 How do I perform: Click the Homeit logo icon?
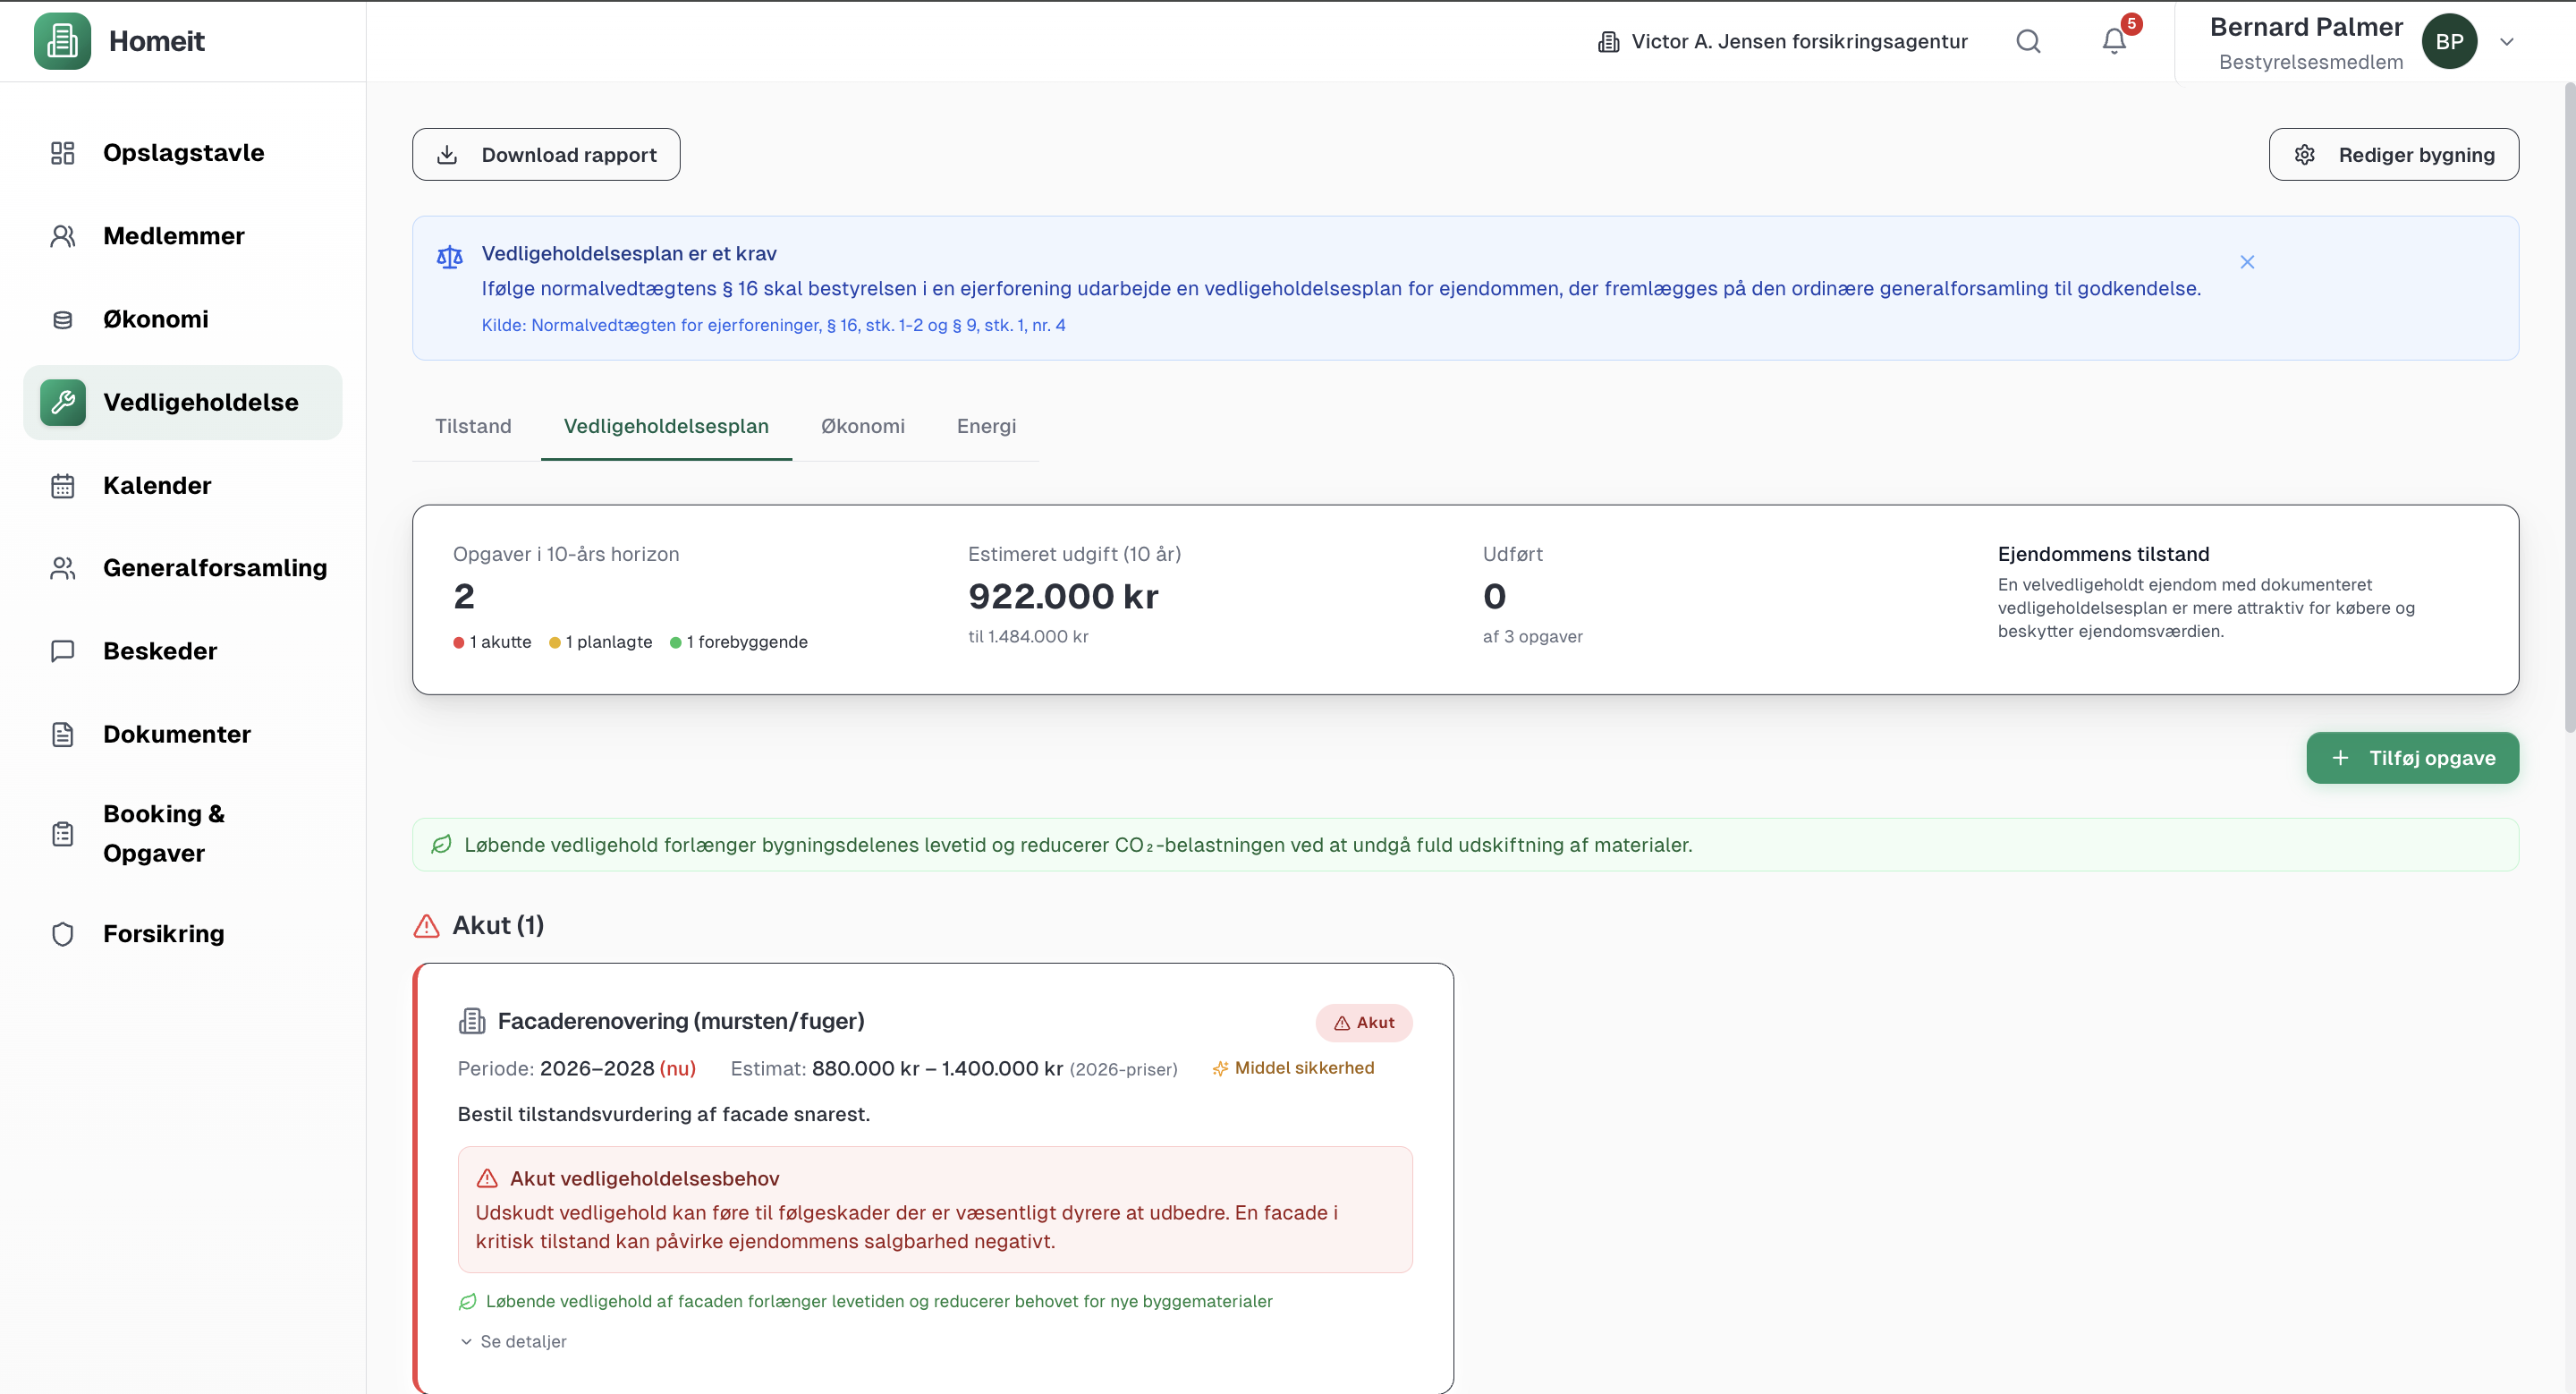click(62, 41)
